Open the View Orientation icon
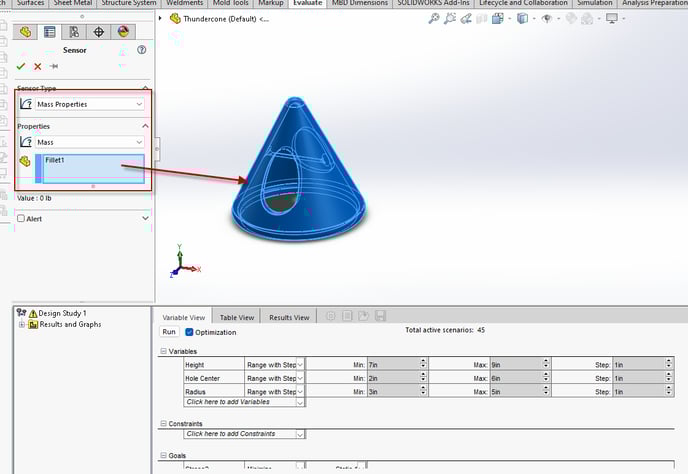Image resolution: width=688 pixels, height=474 pixels. pos(498,18)
